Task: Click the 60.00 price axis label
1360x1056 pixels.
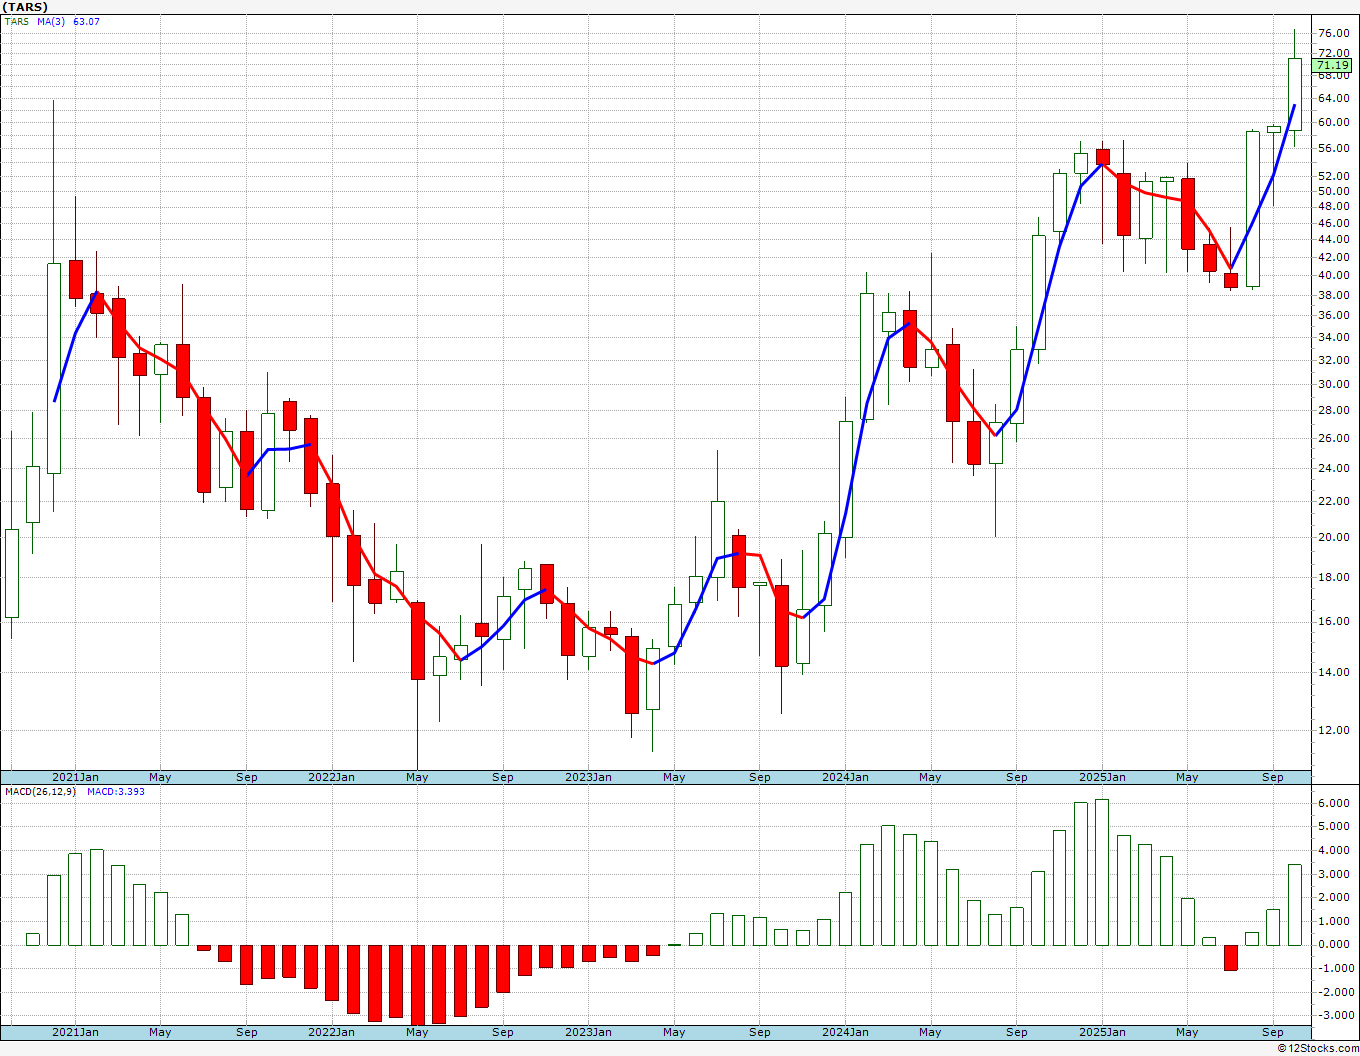Action: (1333, 122)
